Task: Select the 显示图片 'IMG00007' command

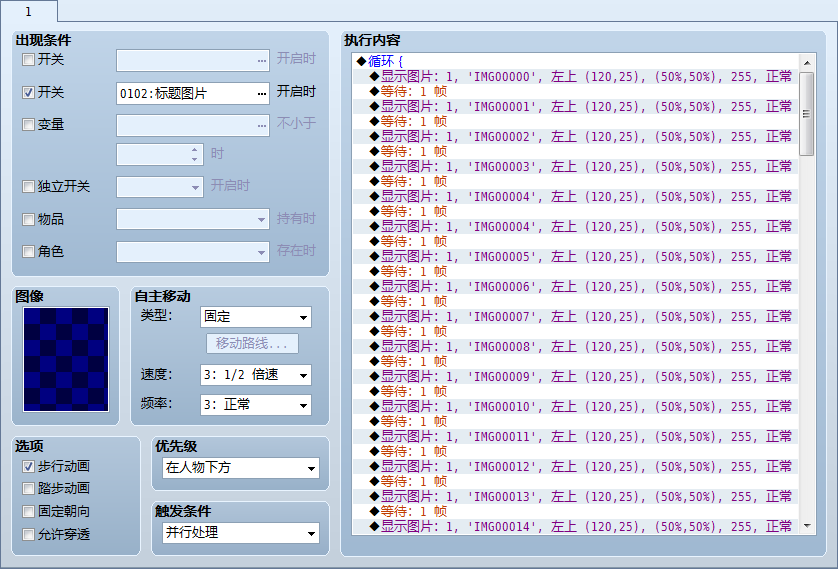Action: (576, 316)
